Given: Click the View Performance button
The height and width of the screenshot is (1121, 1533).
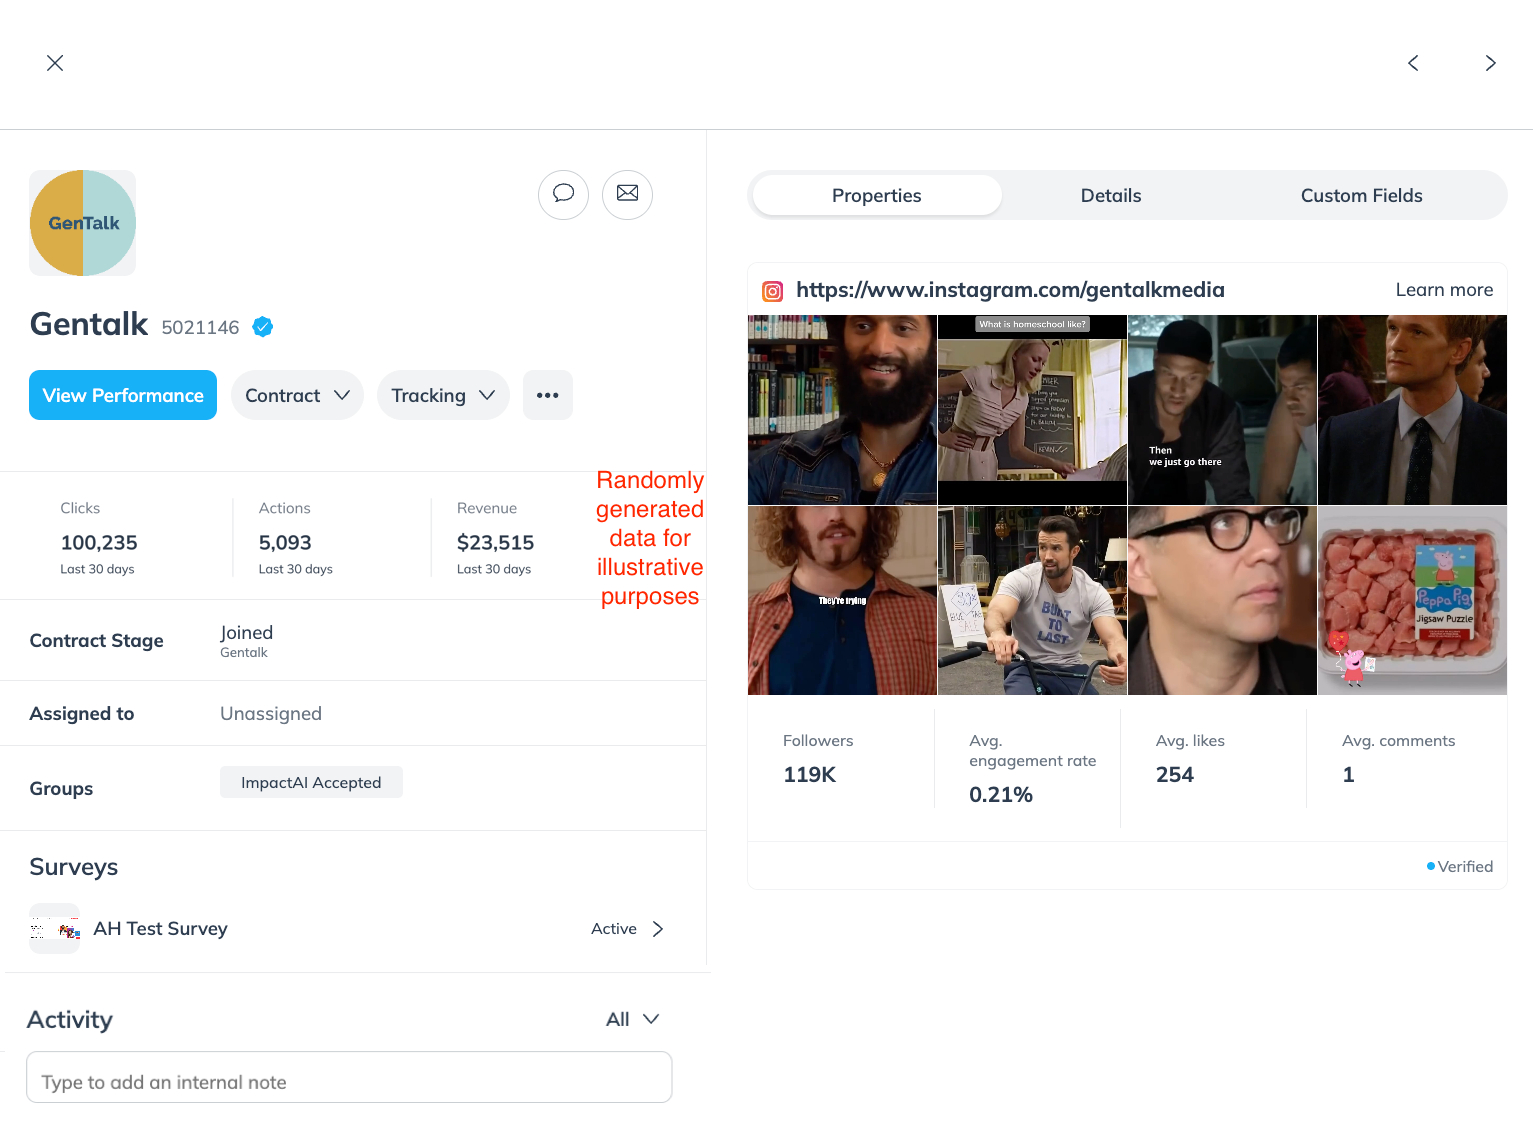Looking at the screenshot, I should (x=123, y=395).
